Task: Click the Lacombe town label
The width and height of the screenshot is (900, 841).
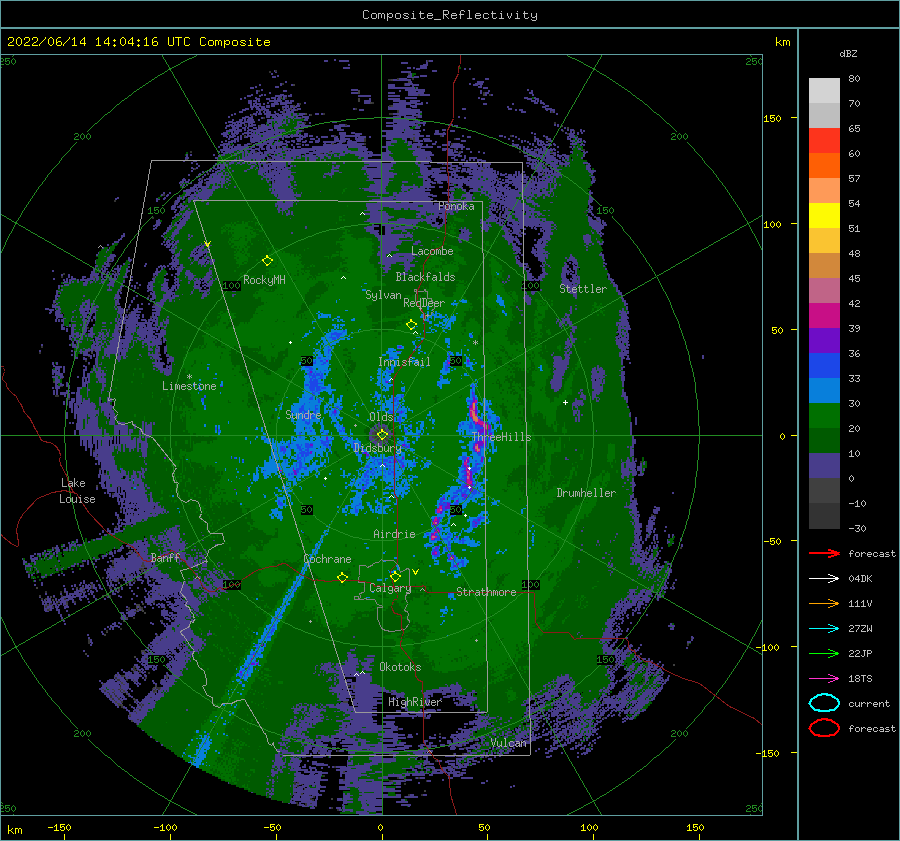Action: (x=432, y=251)
